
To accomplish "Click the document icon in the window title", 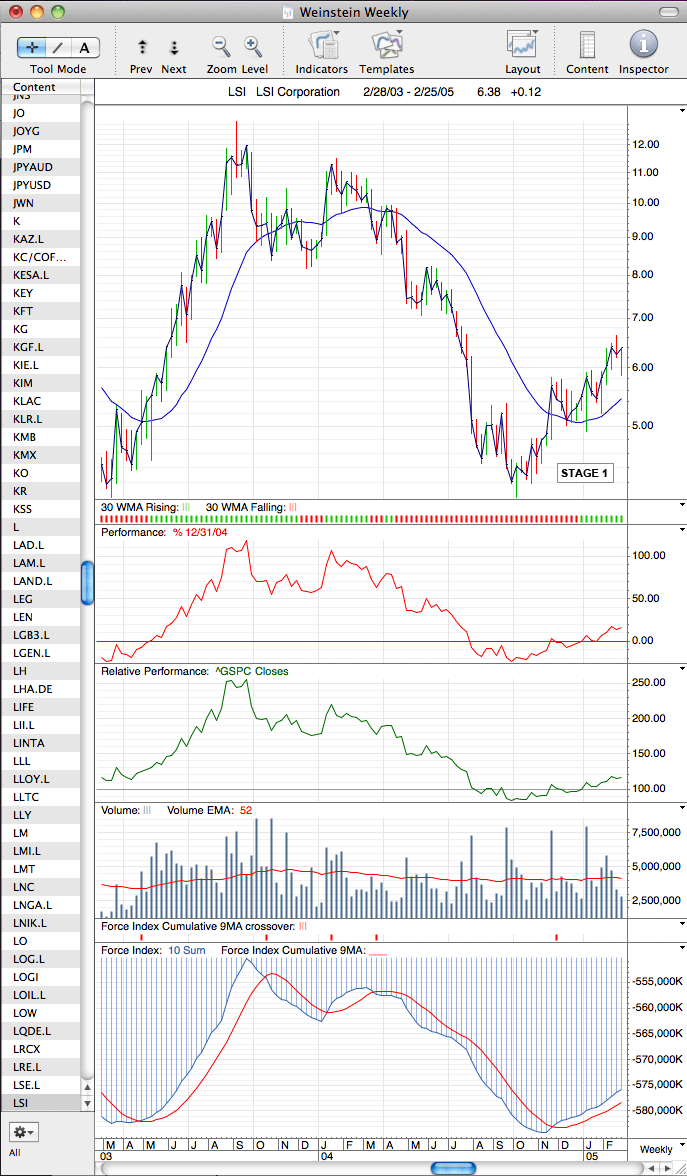I will coord(286,12).
